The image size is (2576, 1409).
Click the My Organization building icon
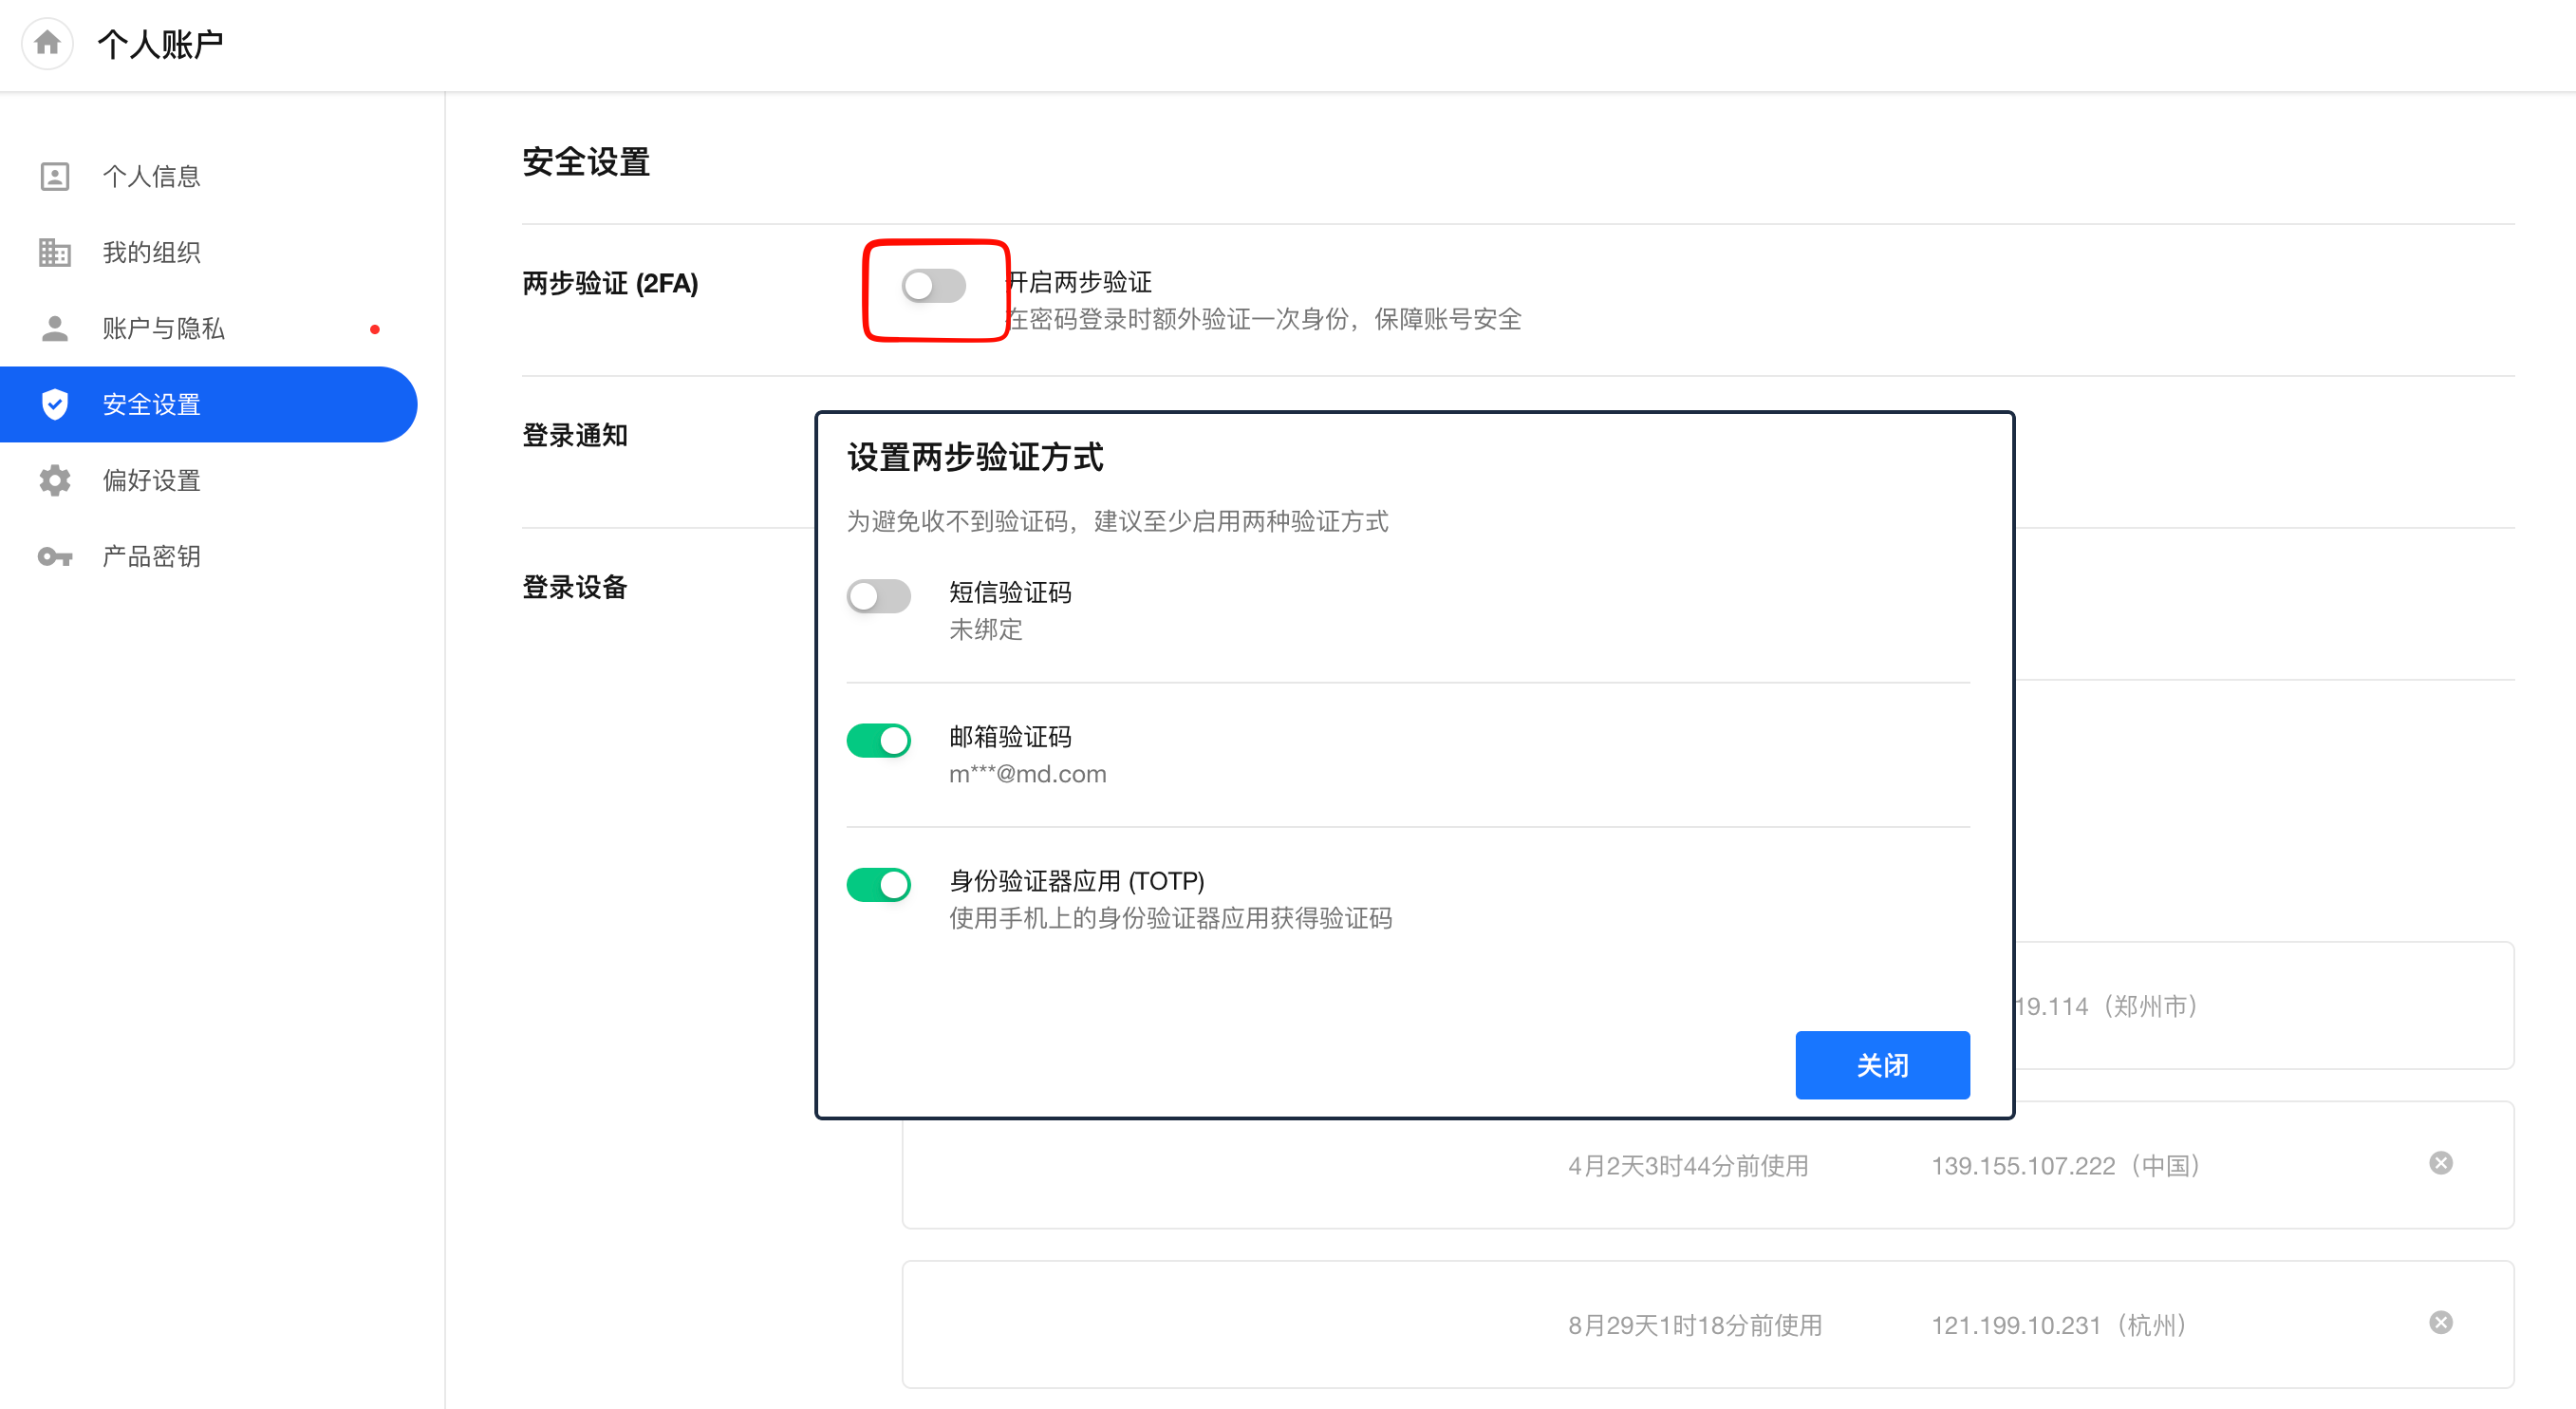[x=54, y=252]
